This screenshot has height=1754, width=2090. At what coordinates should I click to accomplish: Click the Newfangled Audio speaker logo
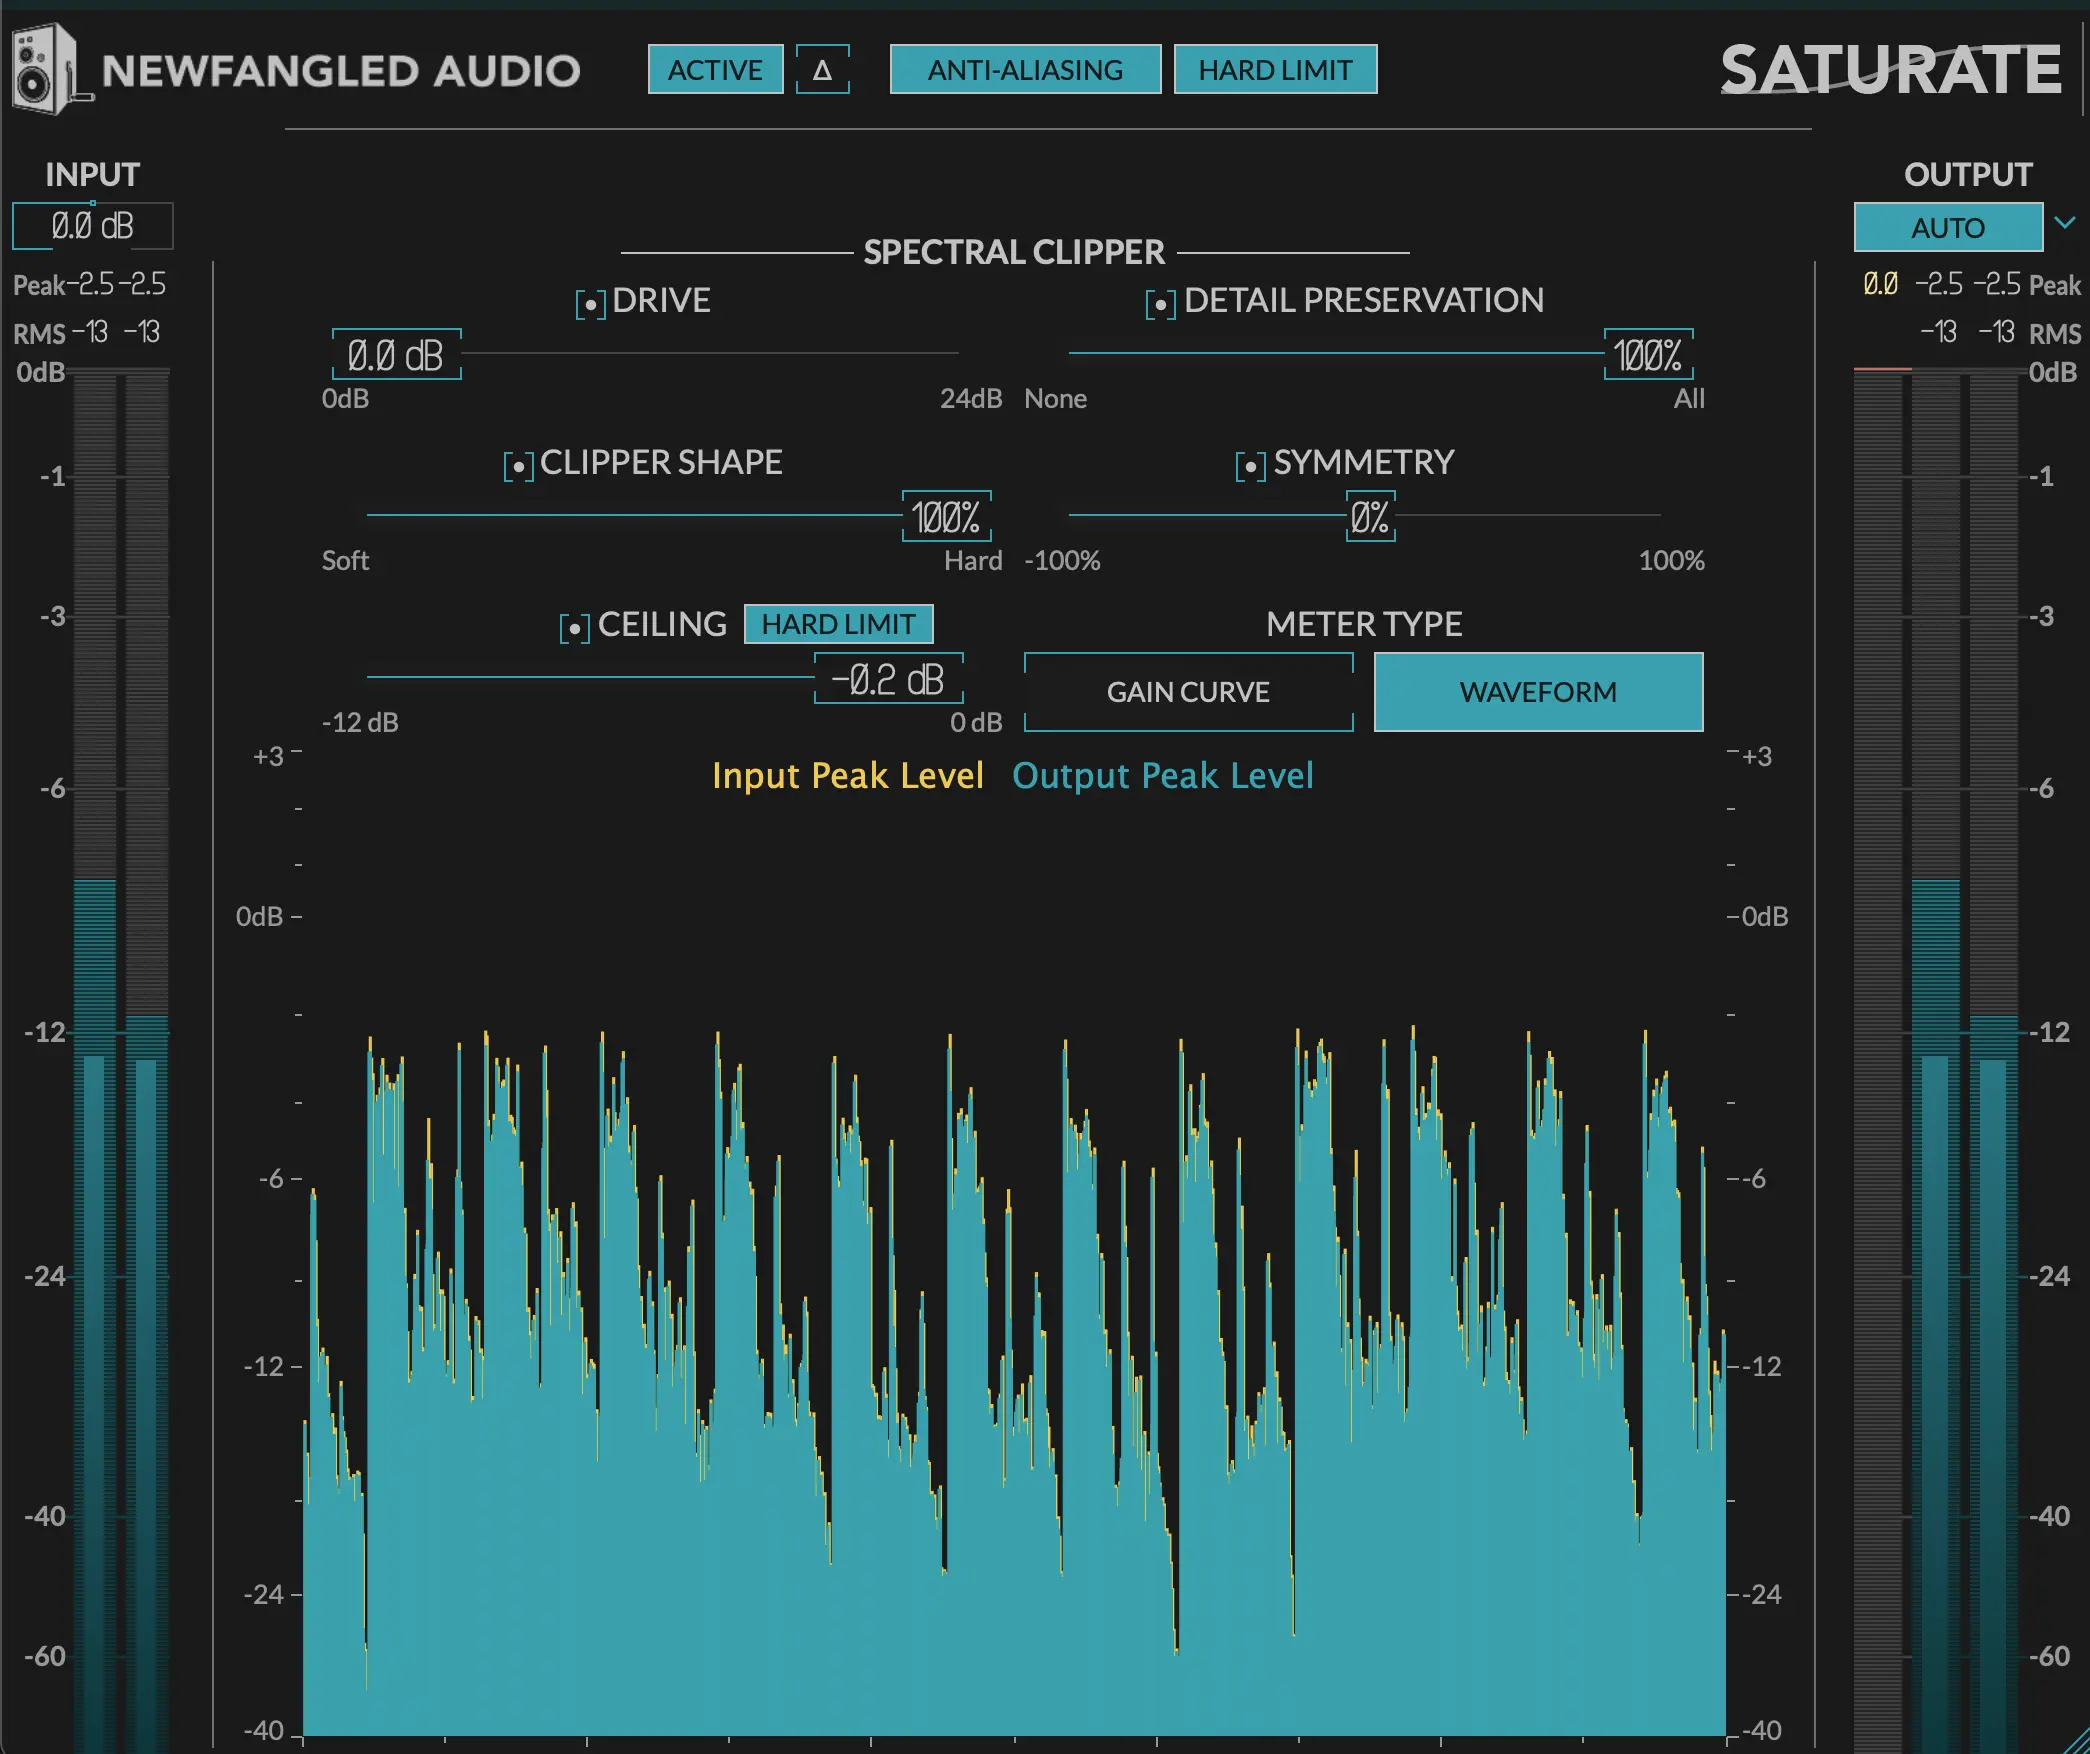coord(42,66)
